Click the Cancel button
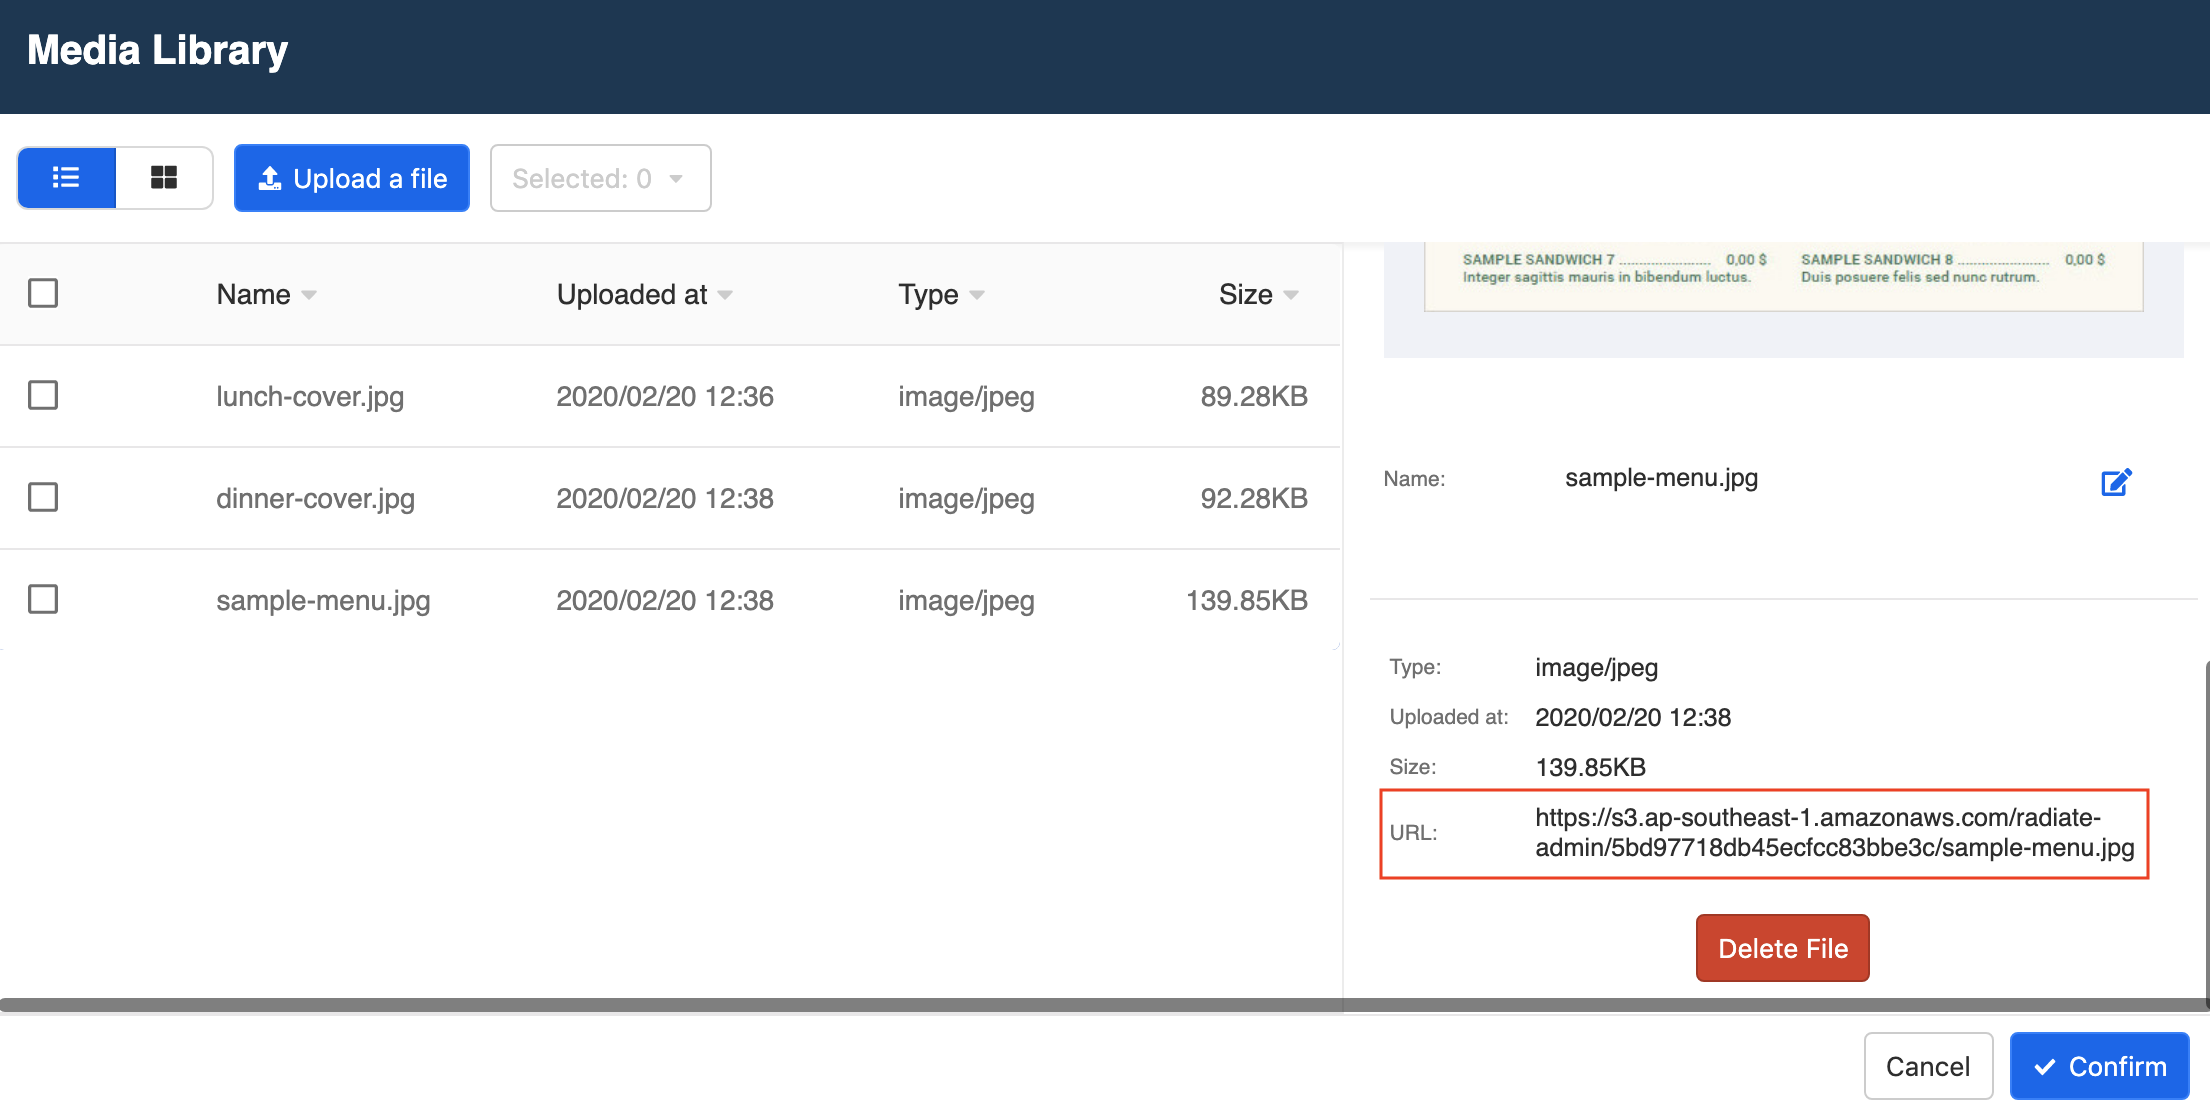The width and height of the screenshot is (2210, 1114). pyautogui.click(x=1927, y=1067)
